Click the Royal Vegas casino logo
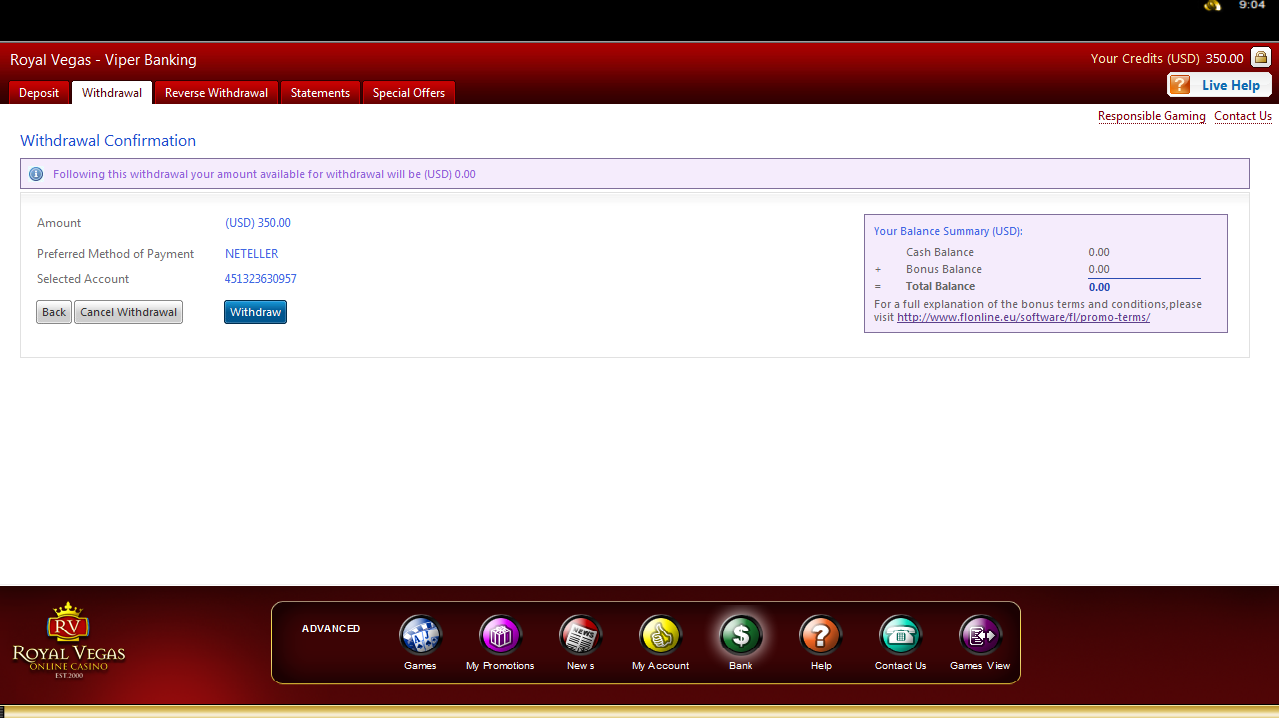1279x718 pixels. 68,641
